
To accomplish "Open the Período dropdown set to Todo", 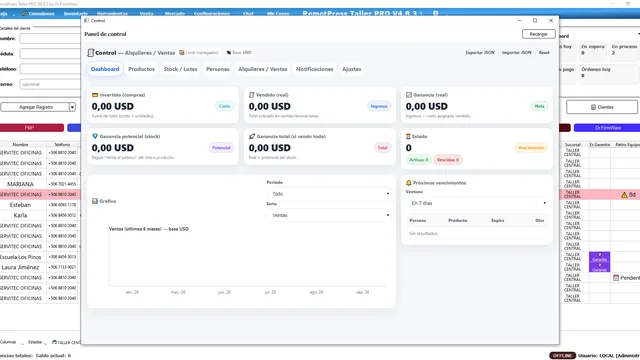I will point(329,194).
